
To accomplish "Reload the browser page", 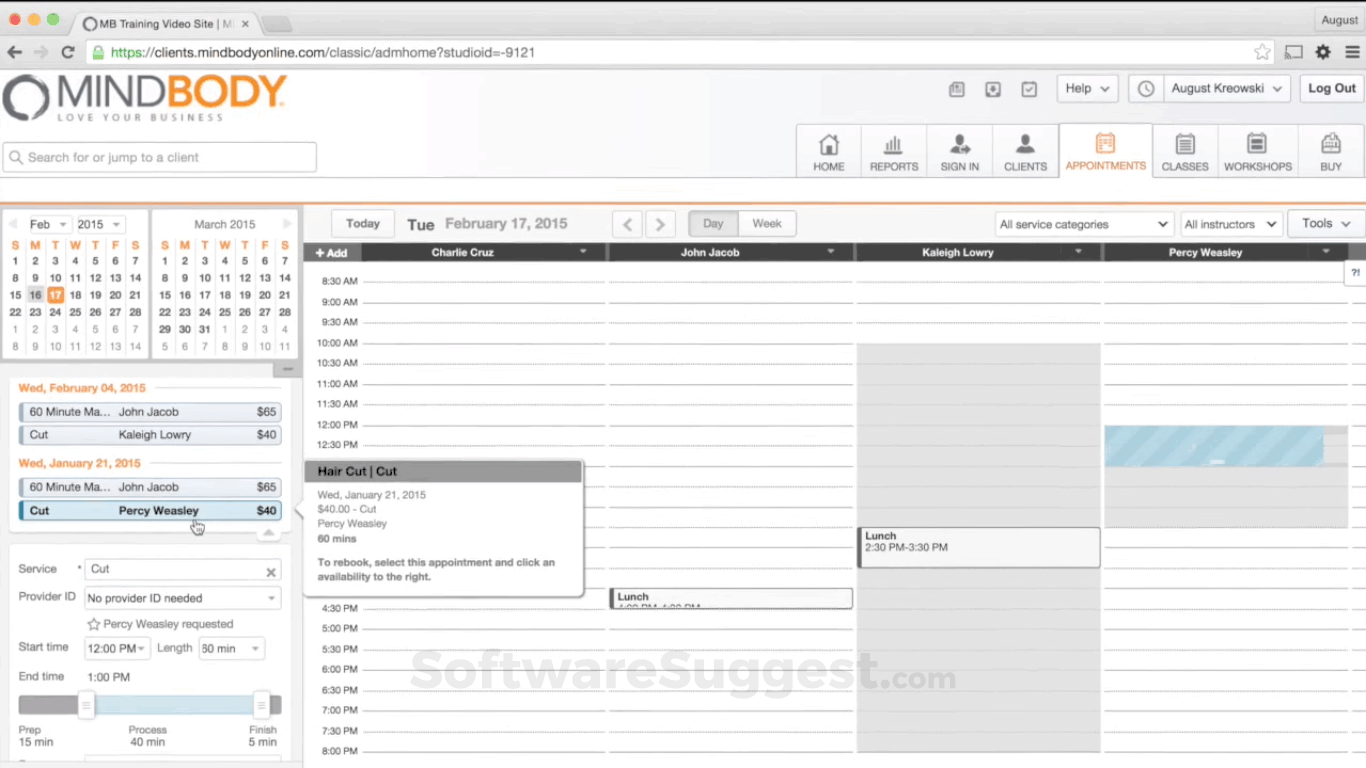I will (68, 52).
